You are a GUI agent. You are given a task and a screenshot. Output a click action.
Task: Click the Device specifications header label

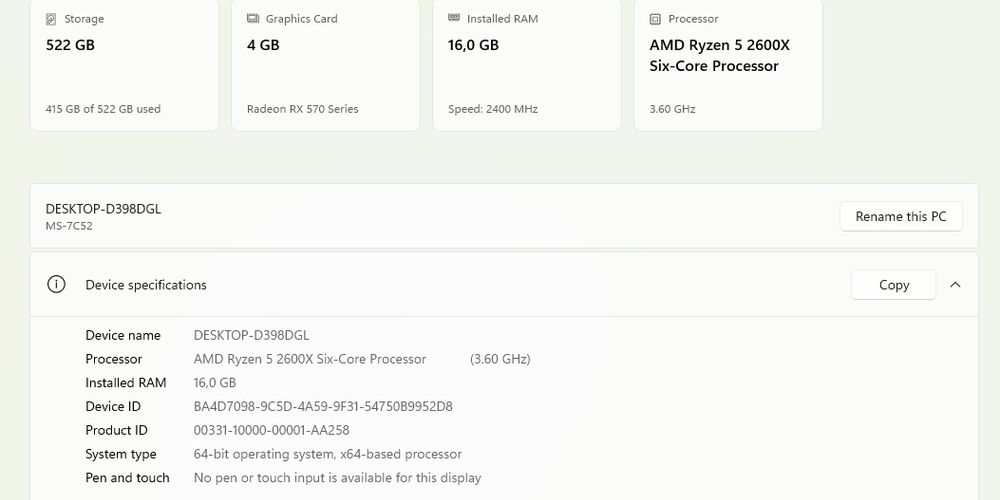(146, 285)
